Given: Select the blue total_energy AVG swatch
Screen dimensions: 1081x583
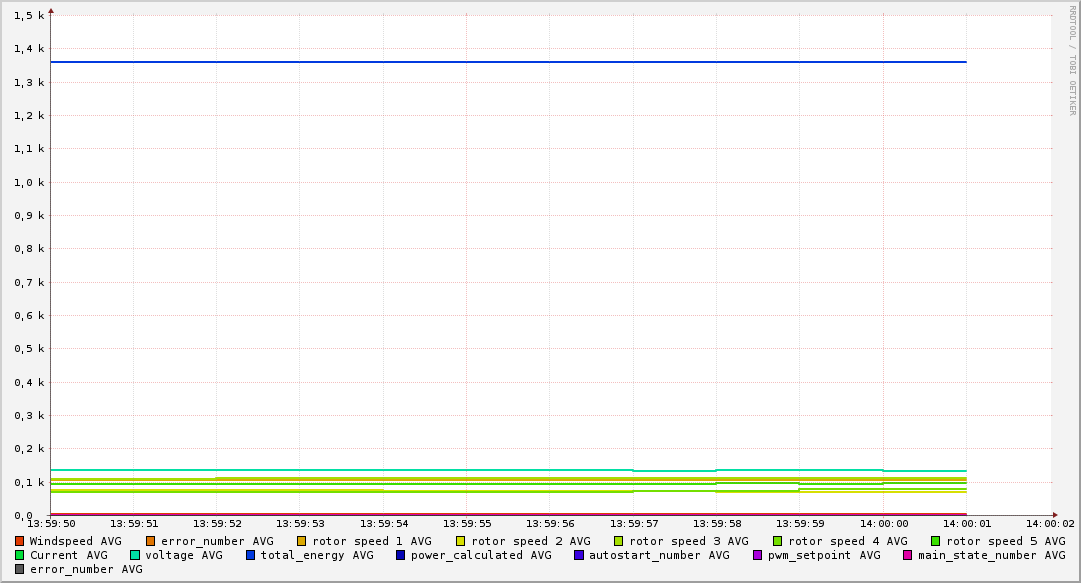Looking at the screenshot, I should click(x=251, y=555).
